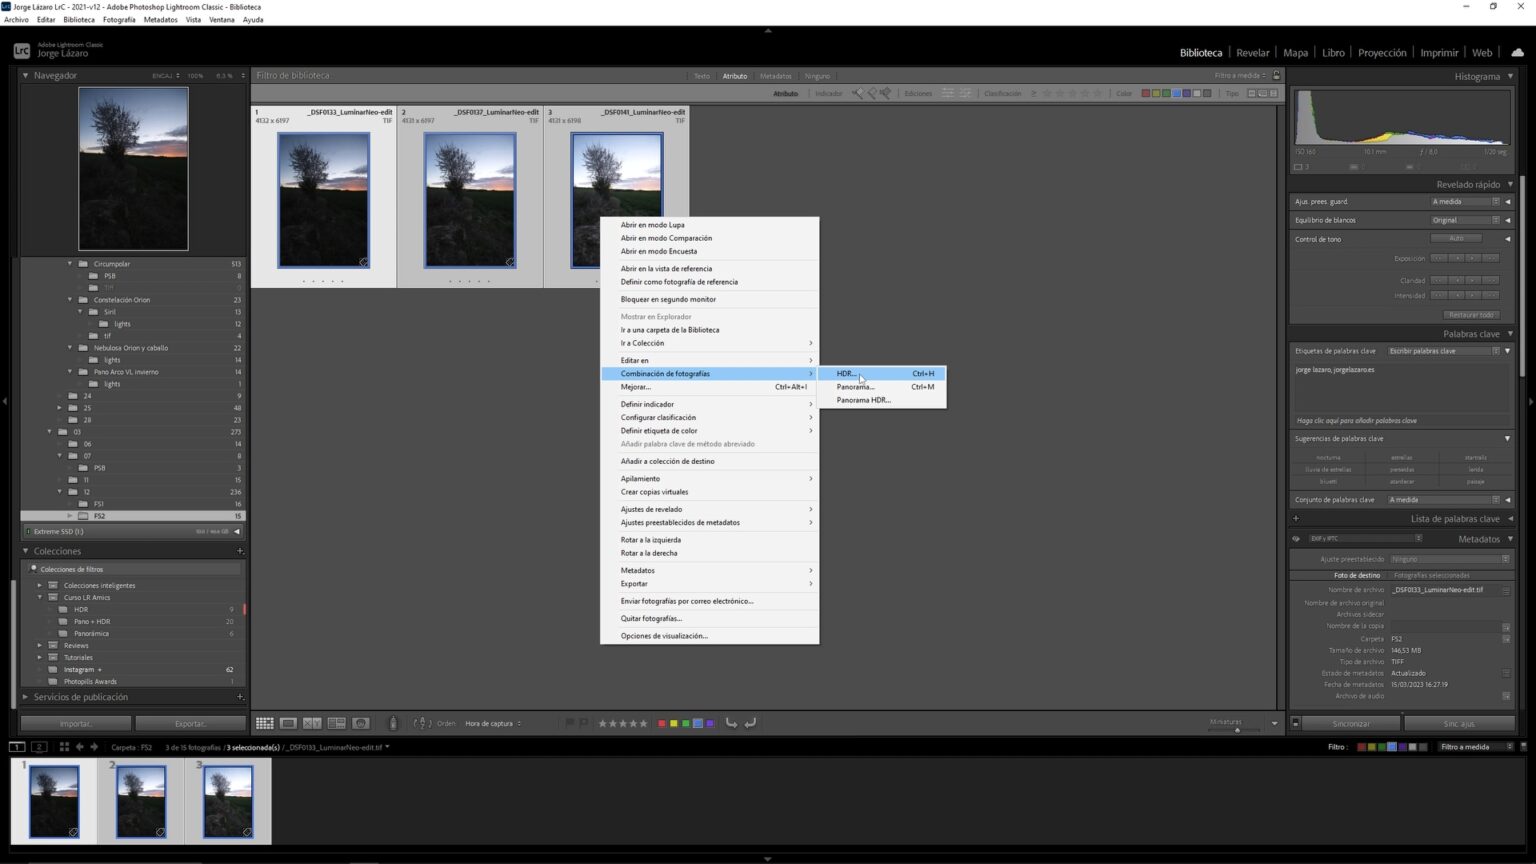The width and height of the screenshot is (1536, 864).
Task: Click the rotate left arrow icon
Action: pyautogui.click(x=729, y=723)
